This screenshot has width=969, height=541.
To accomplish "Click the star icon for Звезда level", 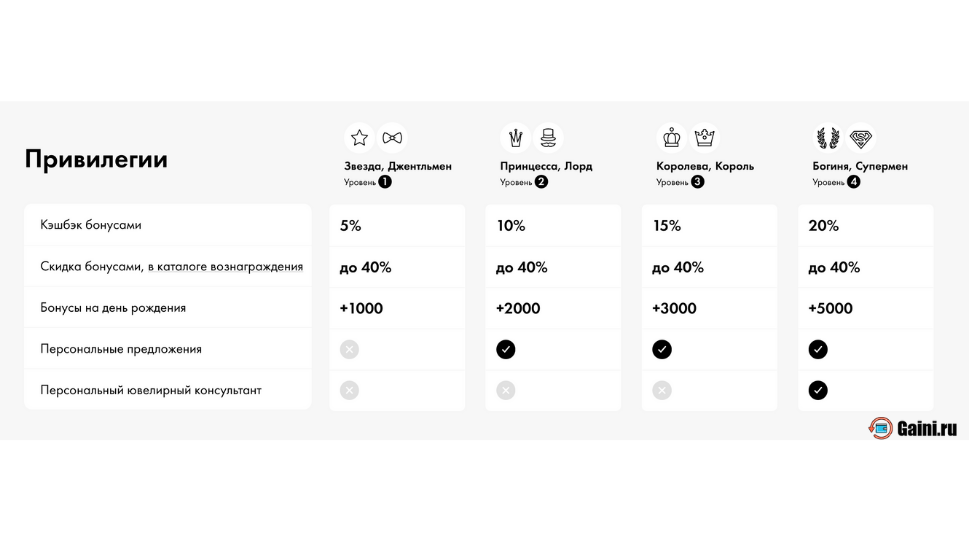I will (359, 138).
